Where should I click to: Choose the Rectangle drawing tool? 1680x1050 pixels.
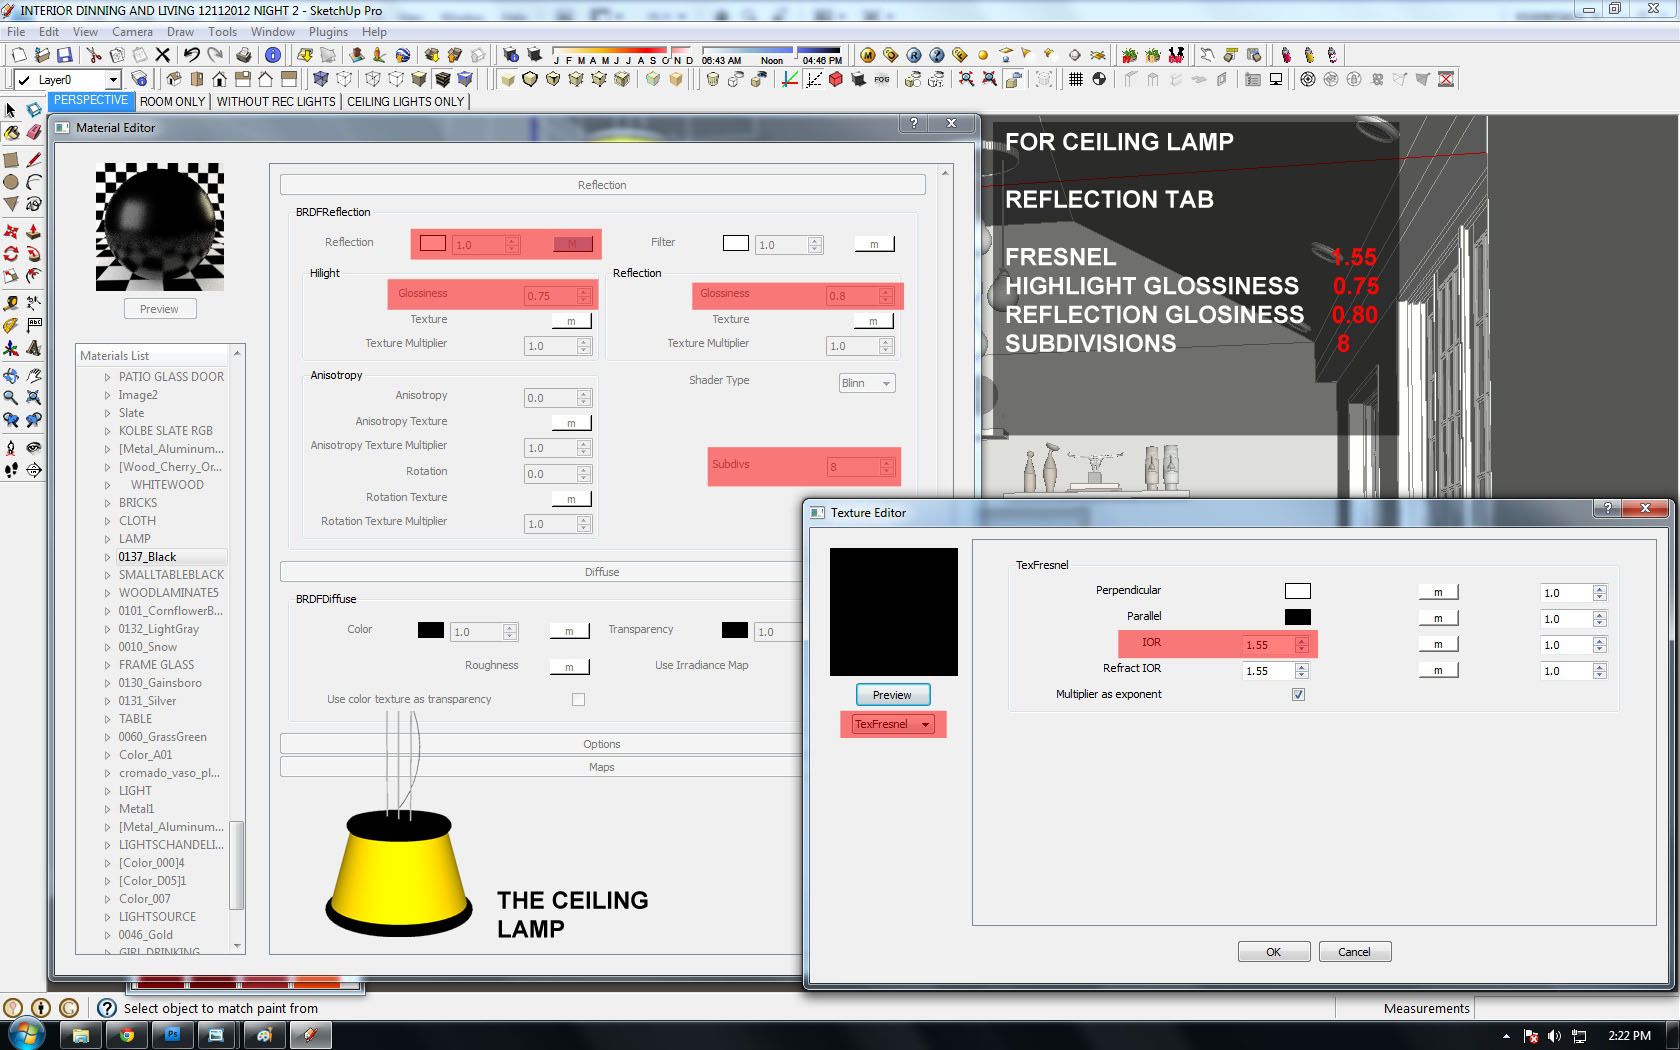coord(11,159)
